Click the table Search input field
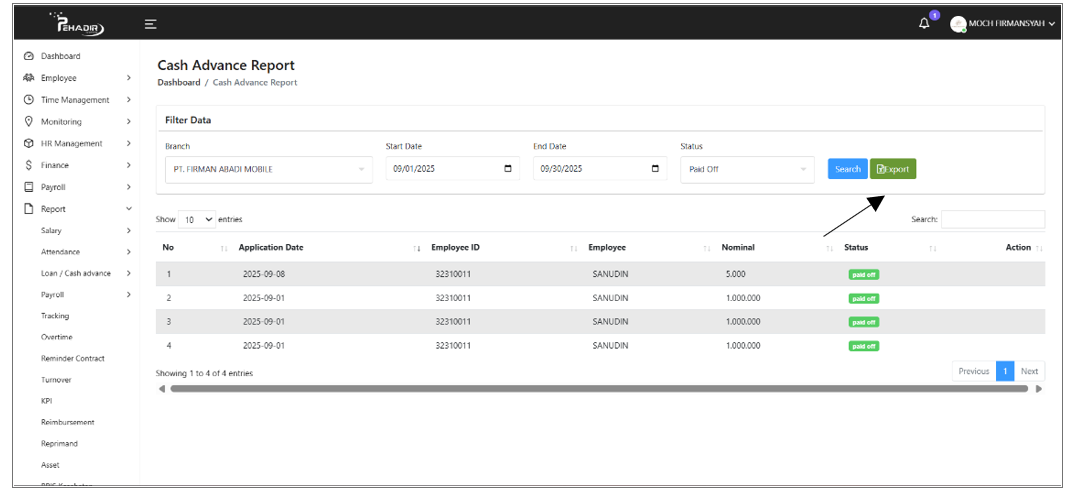Screen dimensions: 1072x501 click(992, 219)
